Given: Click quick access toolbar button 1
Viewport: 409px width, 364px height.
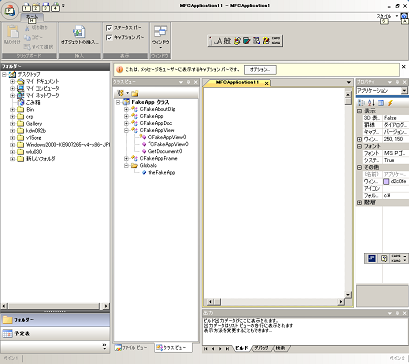Looking at the screenshot, I should 26,8.
